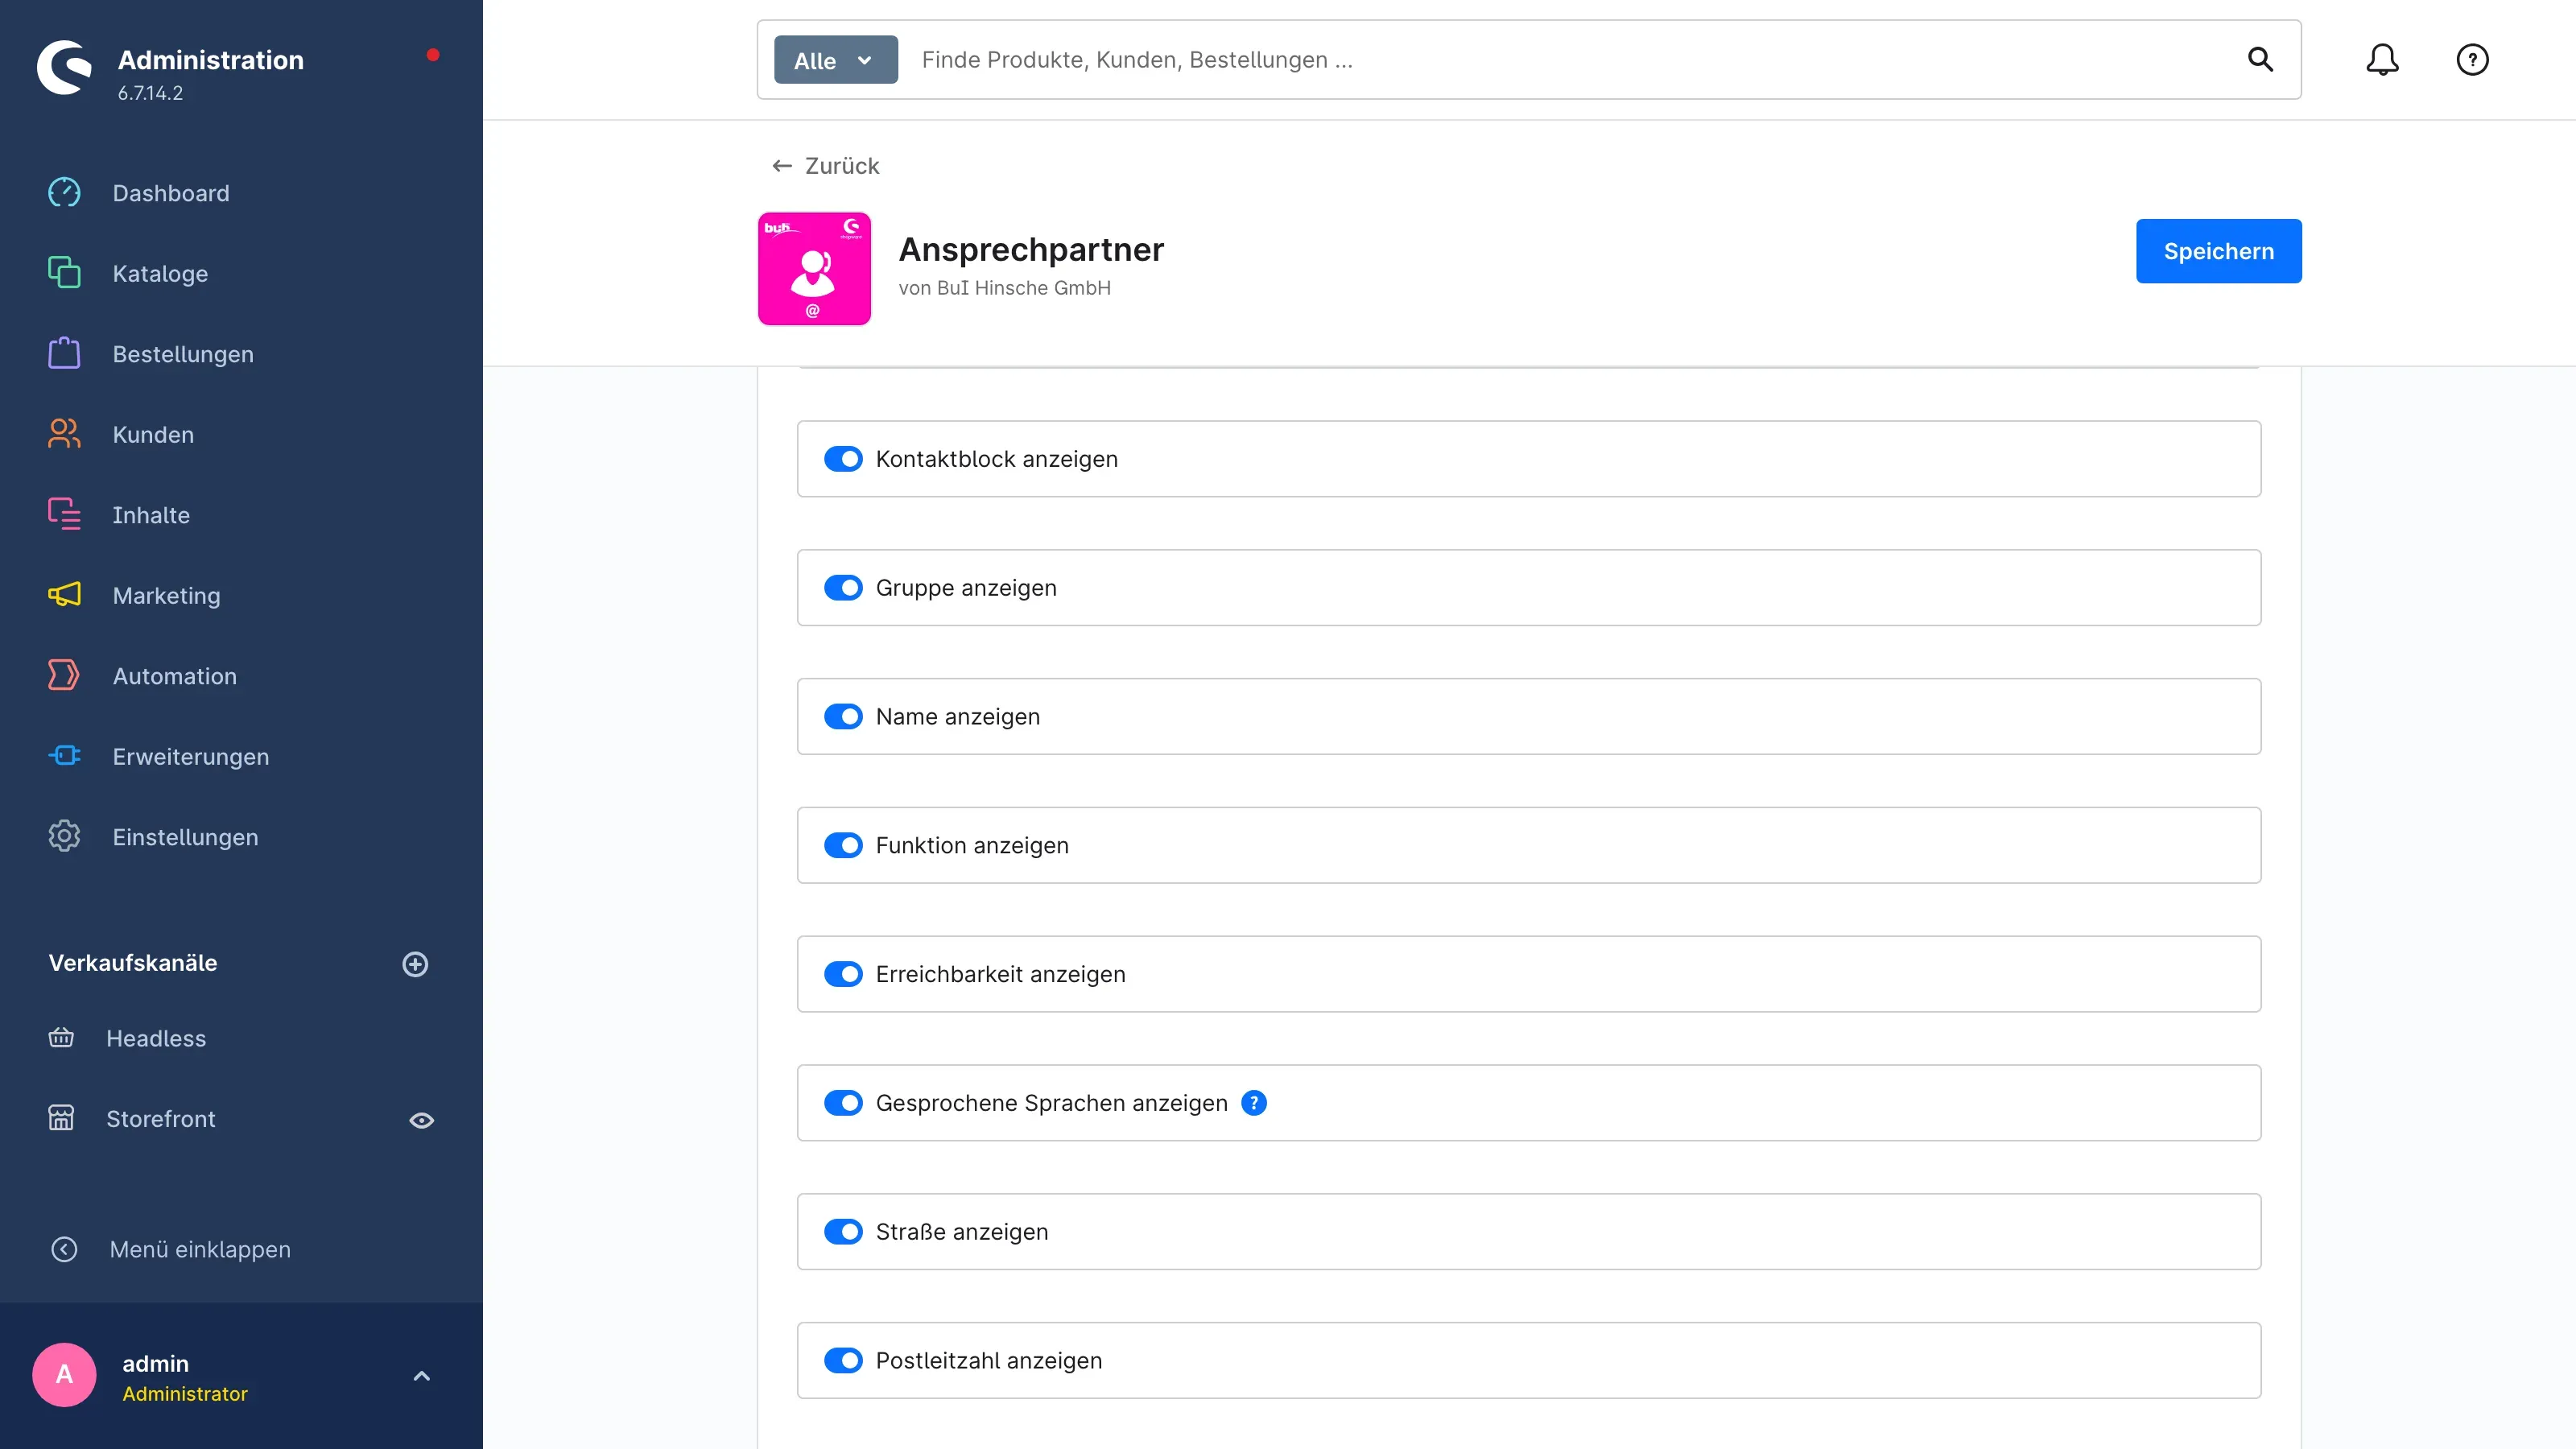
Task: Add a sales channel with plus icon
Action: (415, 964)
